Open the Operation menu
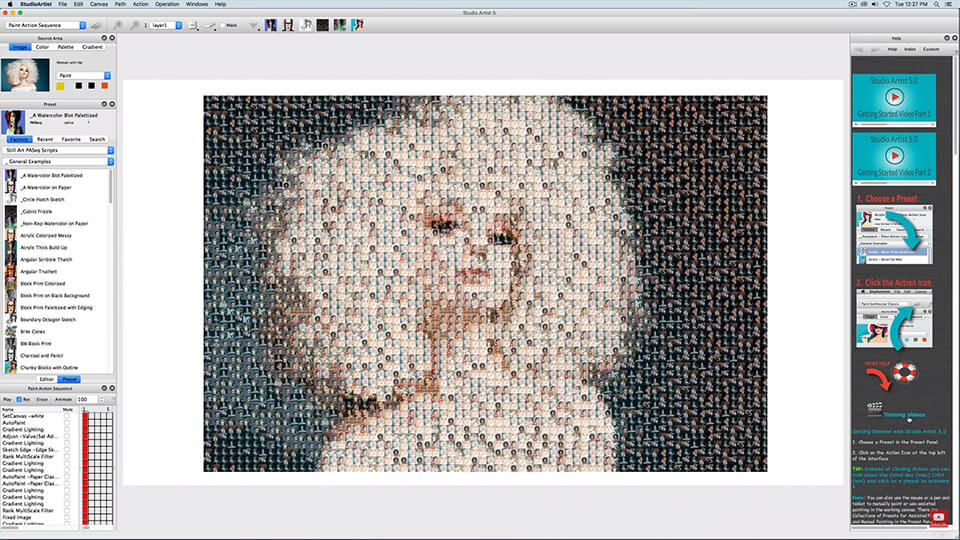 tap(167, 4)
